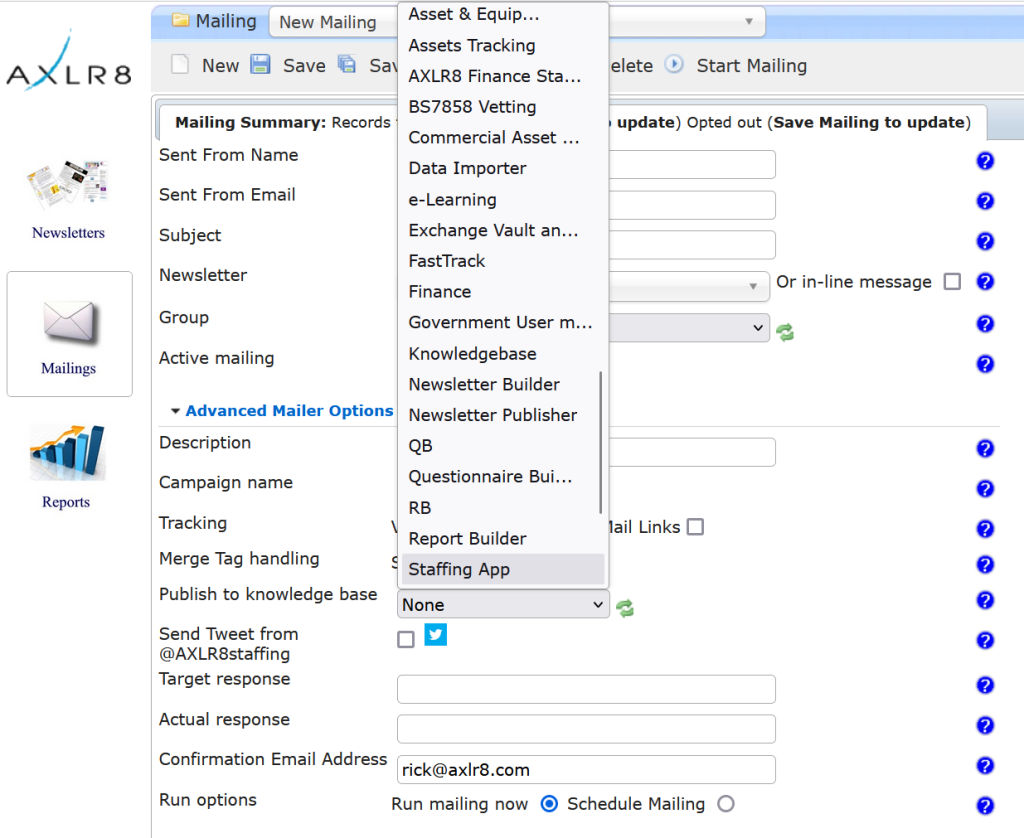This screenshot has height=838, width=1024.
Task: Choose BS7858 Vetting from the list
Action: pos(503,107)
